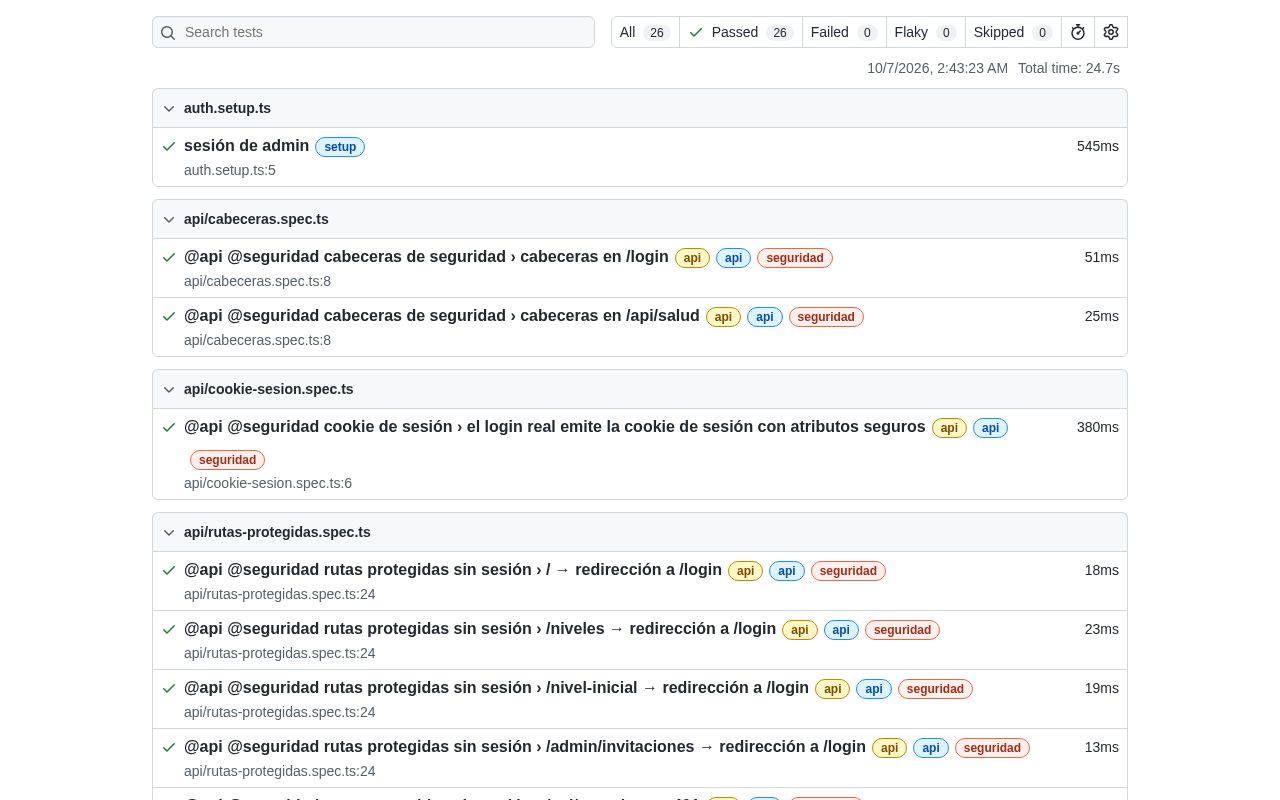Screen dimensions: 1280x800
Task: Filter by the setup tag
Action: pyautogui.click(x=340, y=147)
